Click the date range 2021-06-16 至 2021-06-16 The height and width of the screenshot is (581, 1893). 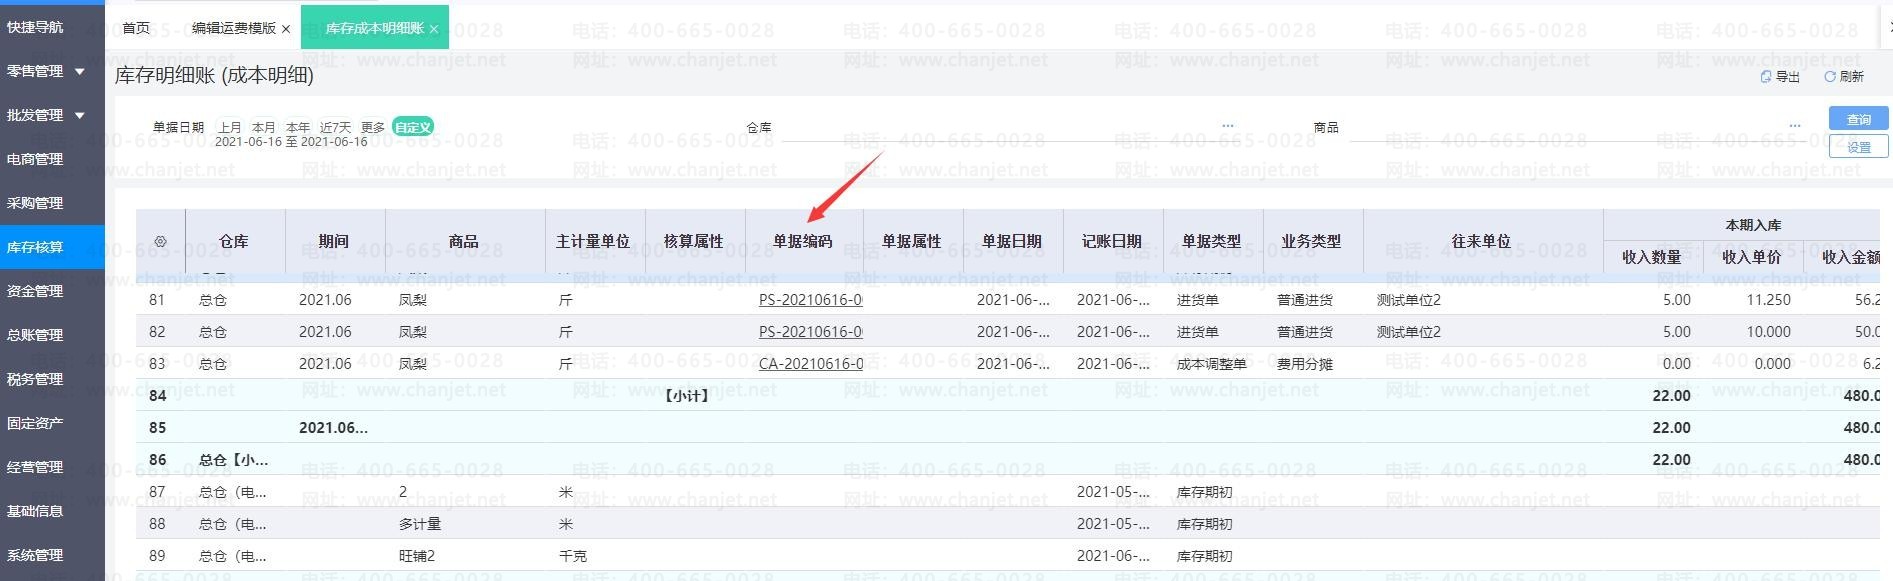coord(291,142)
